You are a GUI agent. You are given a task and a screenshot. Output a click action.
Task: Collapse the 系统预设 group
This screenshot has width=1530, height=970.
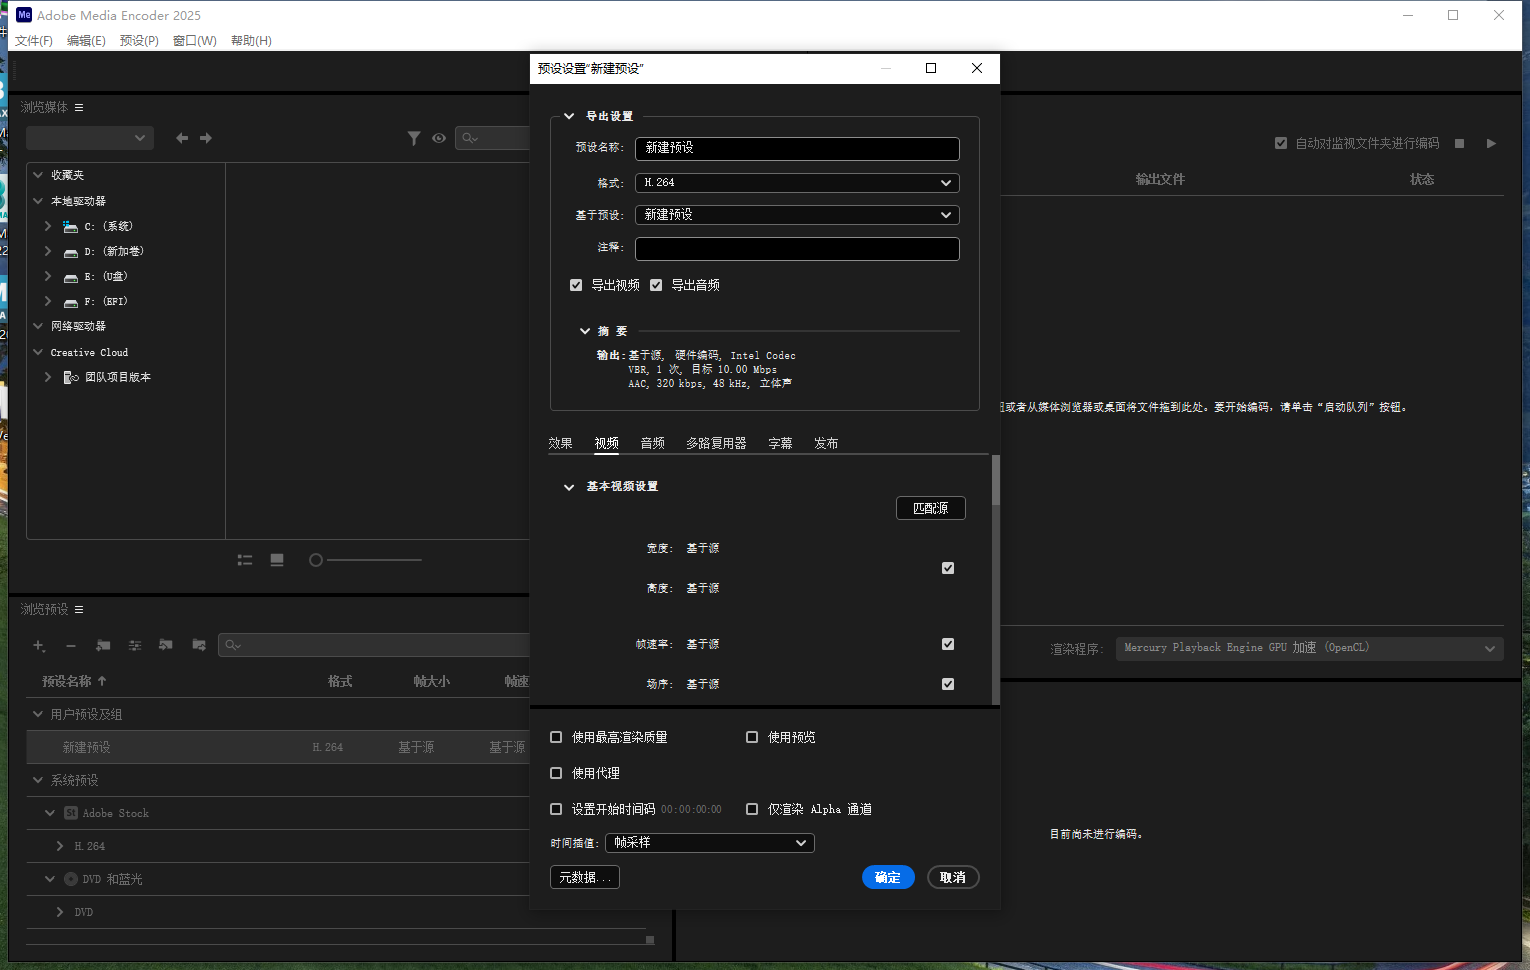[x=38, y=780]
